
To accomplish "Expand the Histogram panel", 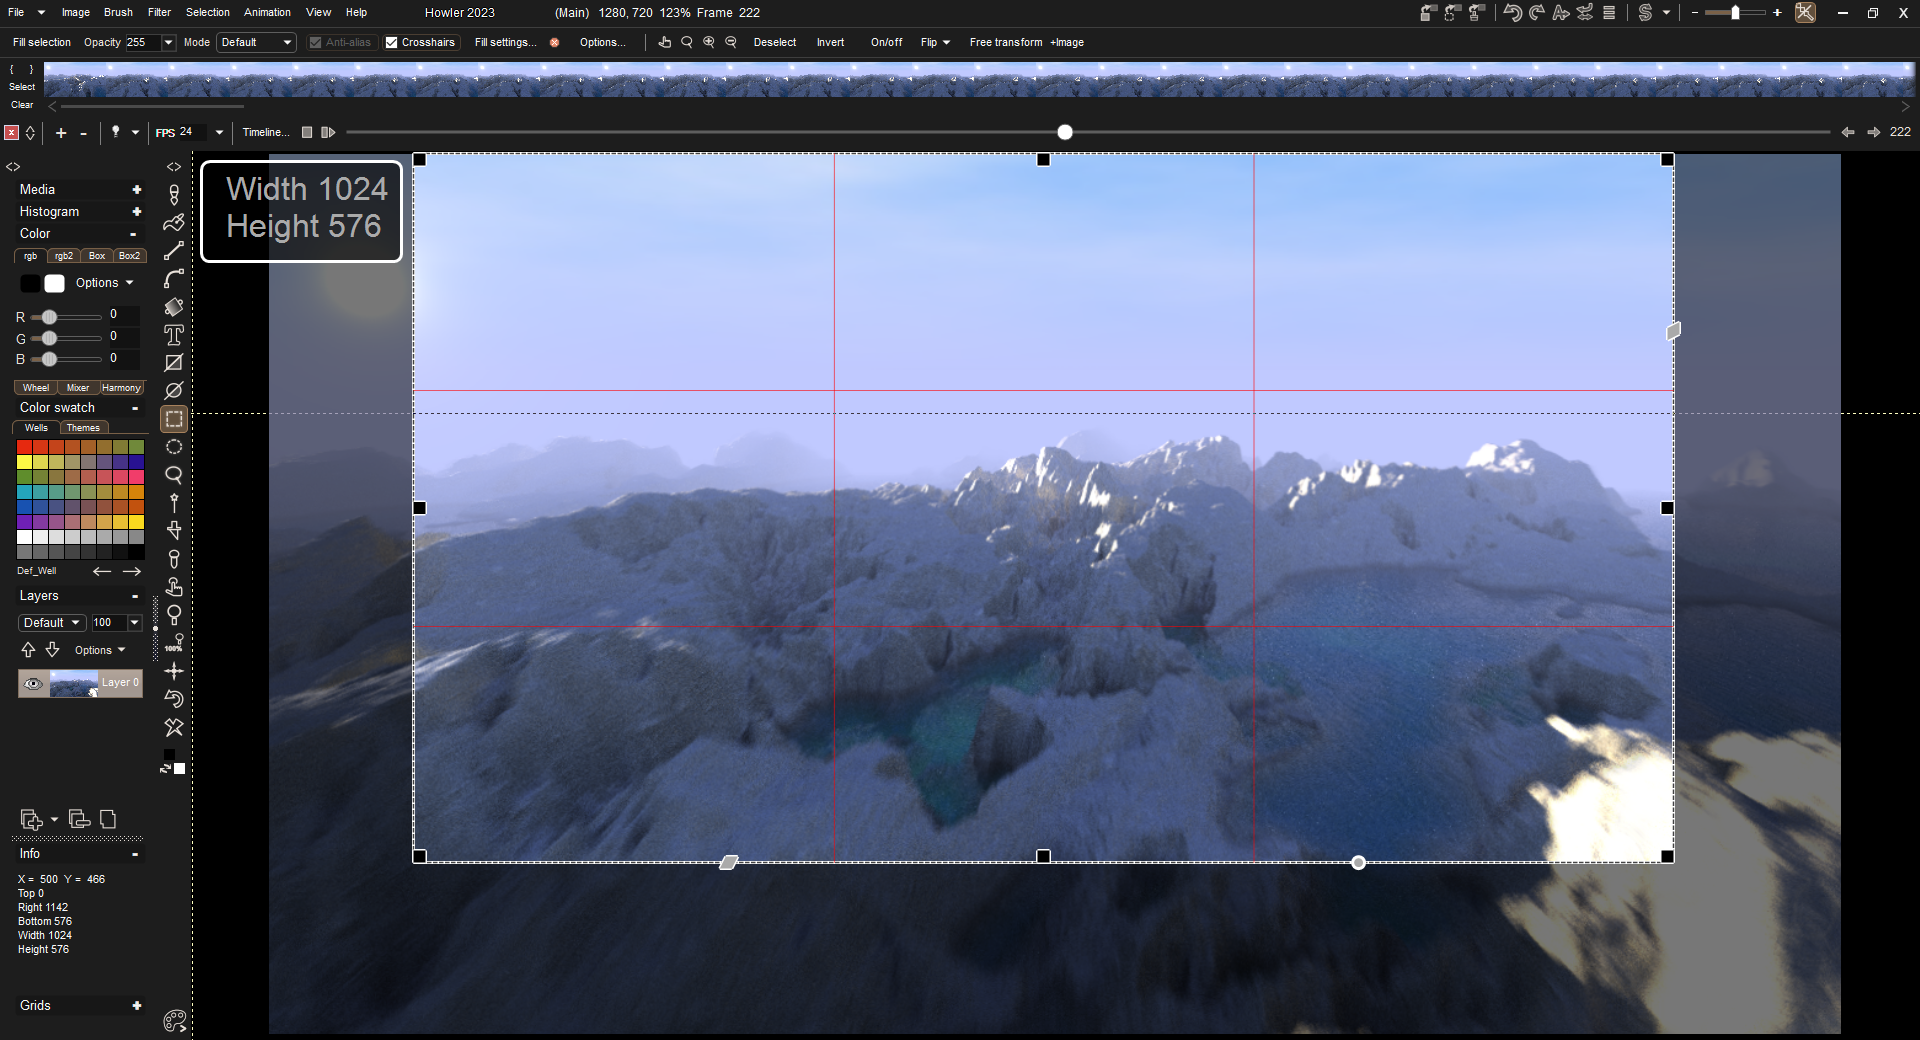I will click(136, 212).
